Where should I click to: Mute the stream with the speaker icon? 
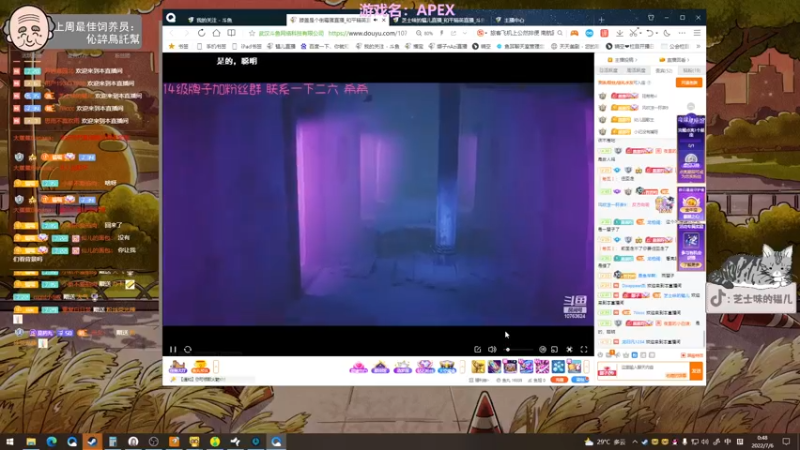coord(492,349)
